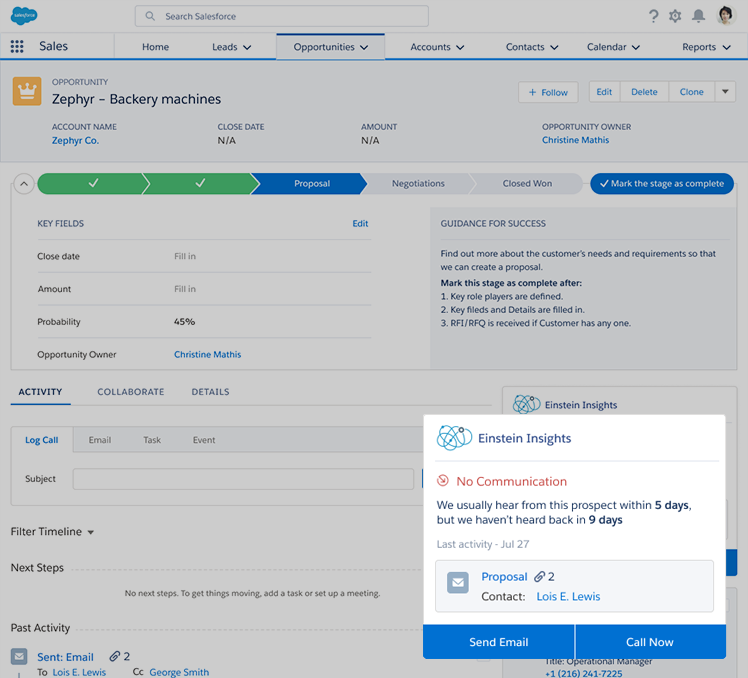
Task: Click the Call Now button
Action: click(650, 642)
